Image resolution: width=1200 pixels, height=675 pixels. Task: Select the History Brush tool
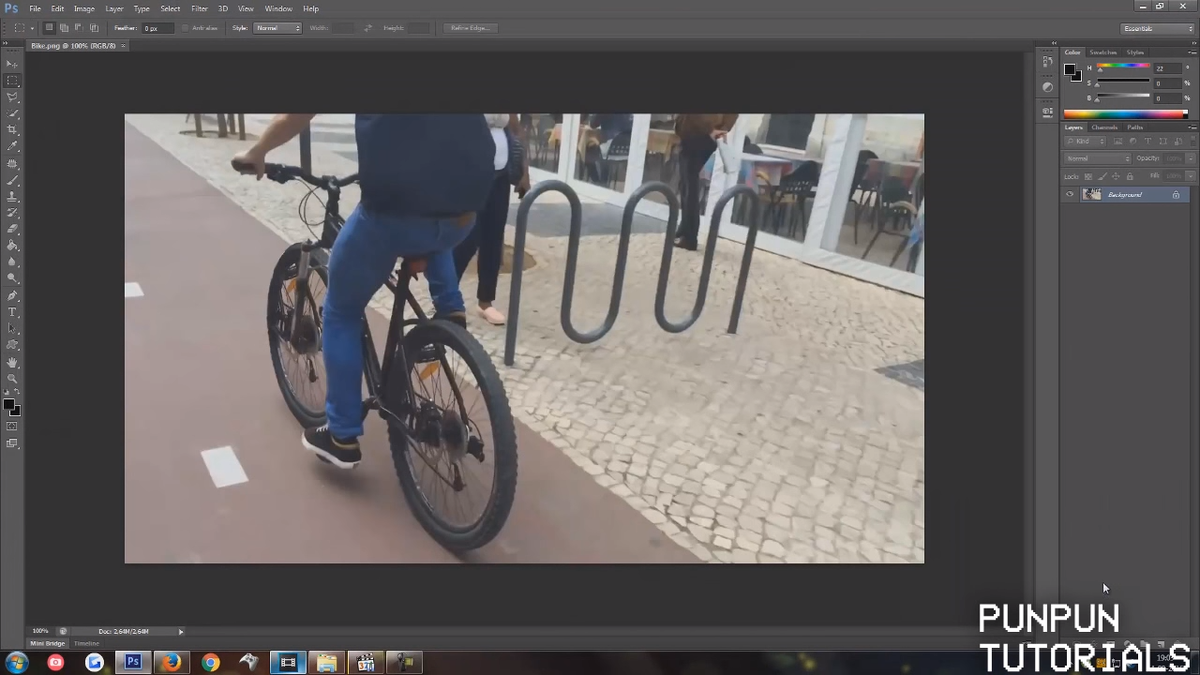pyautogui.click(x=12, y=212)
